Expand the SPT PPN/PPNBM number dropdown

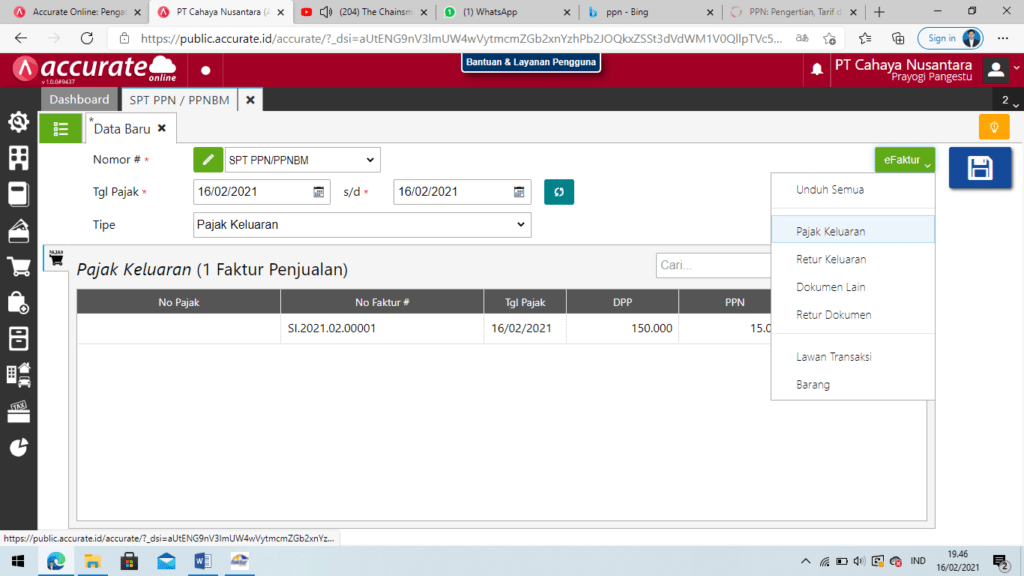click(x=371, y=160)
